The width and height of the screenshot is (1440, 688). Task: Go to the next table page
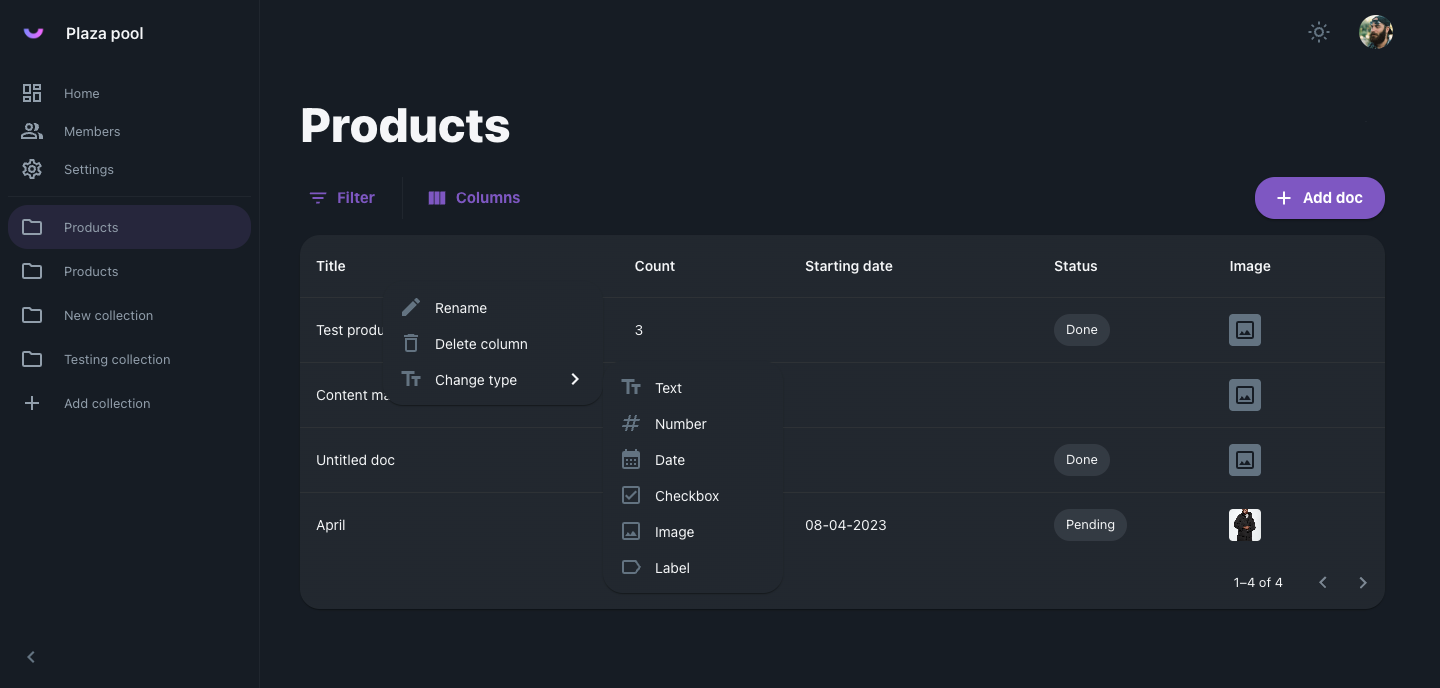(1362, 582)
